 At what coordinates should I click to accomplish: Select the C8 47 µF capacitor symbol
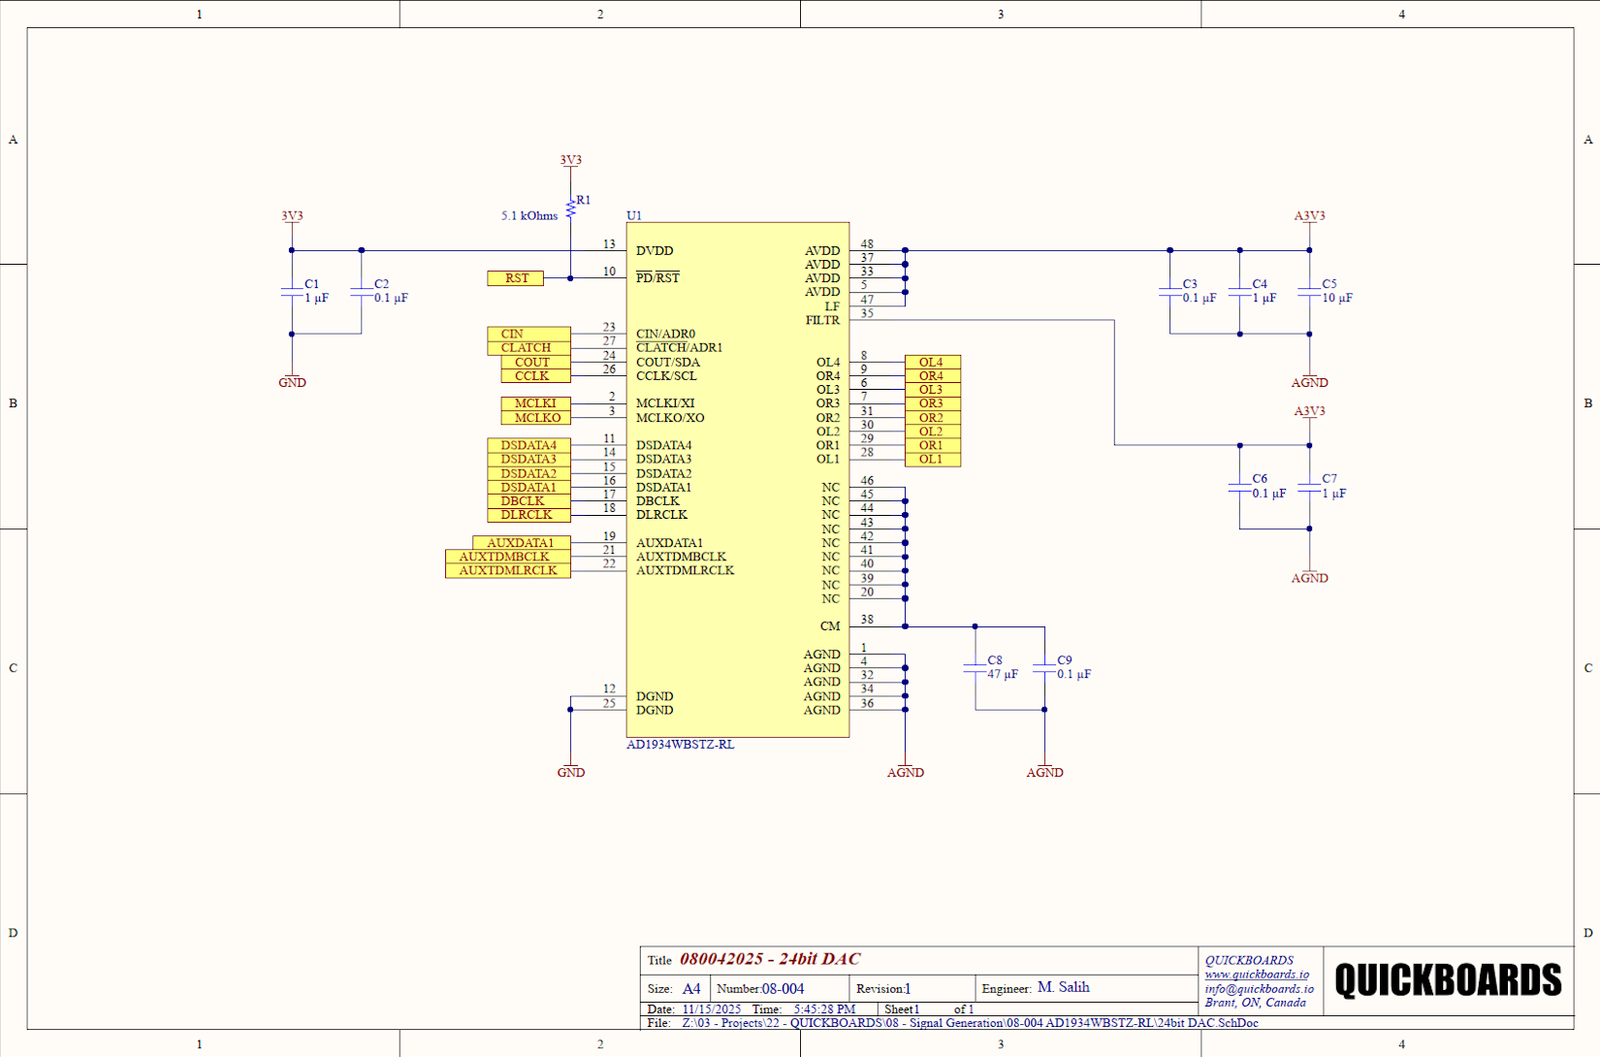pos(975,667)
